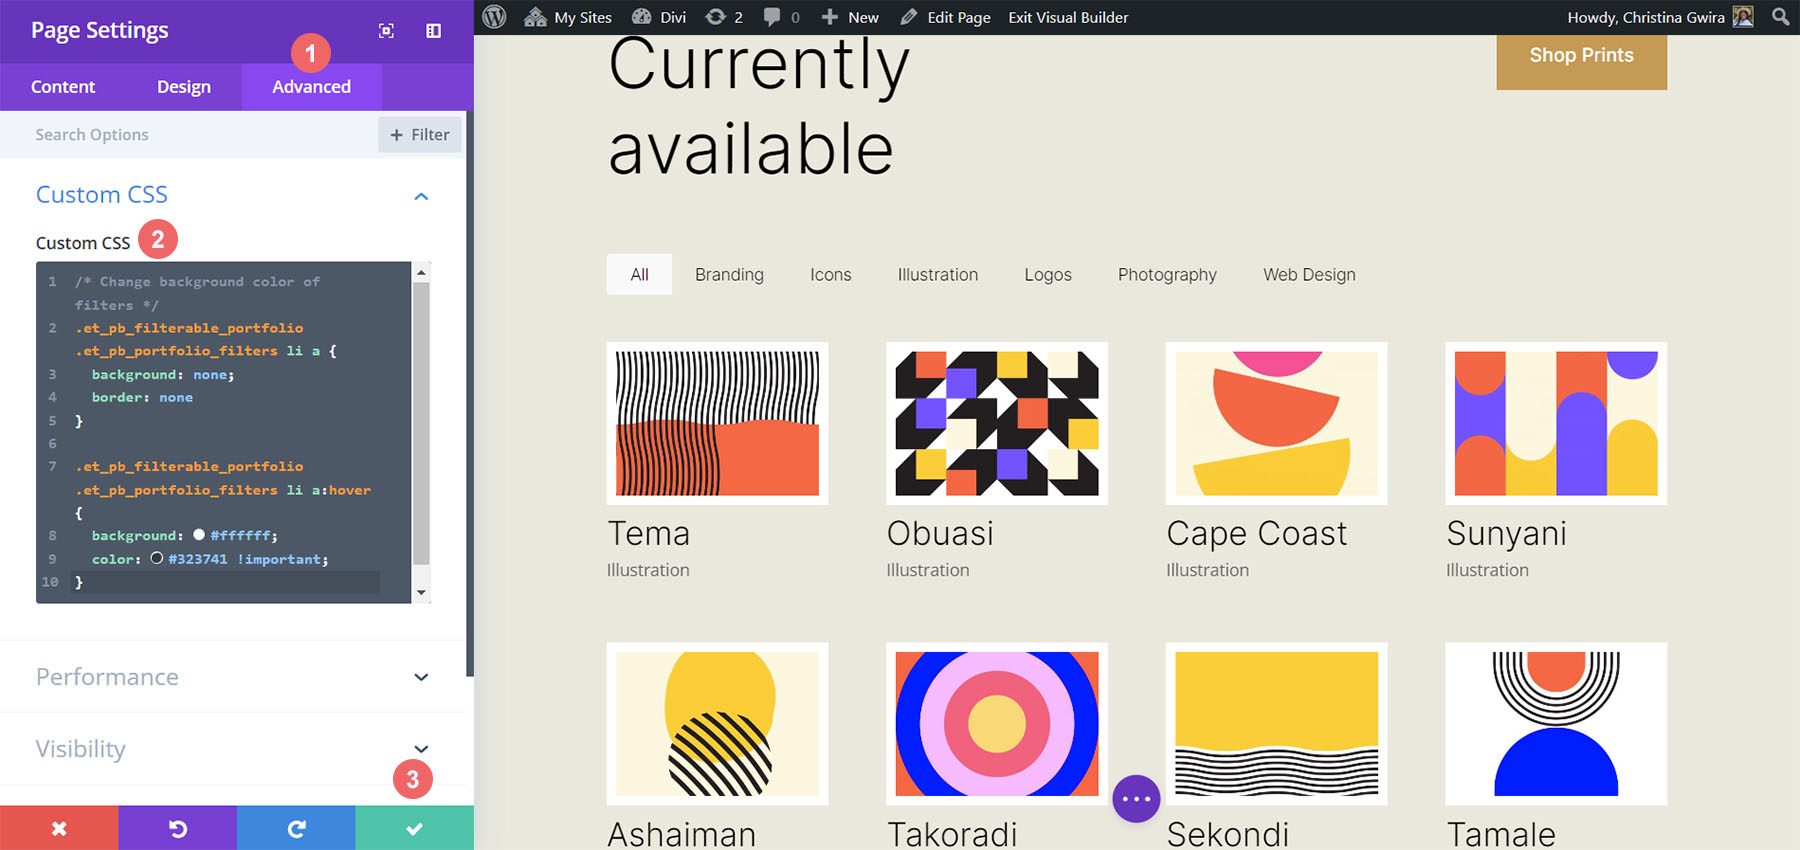1800x850 pixels.
Task: Open the Tema artwork thumbnail
Action: tap(717, 424)
